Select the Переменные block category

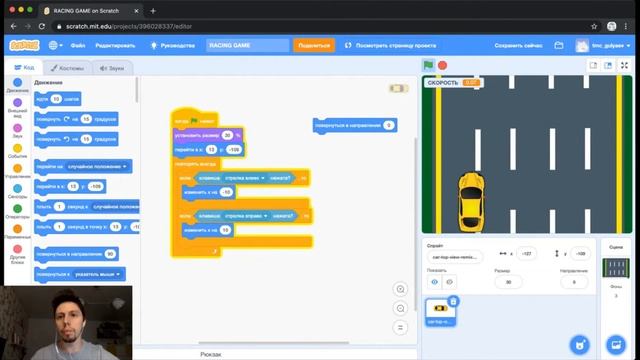click(18, 231)
